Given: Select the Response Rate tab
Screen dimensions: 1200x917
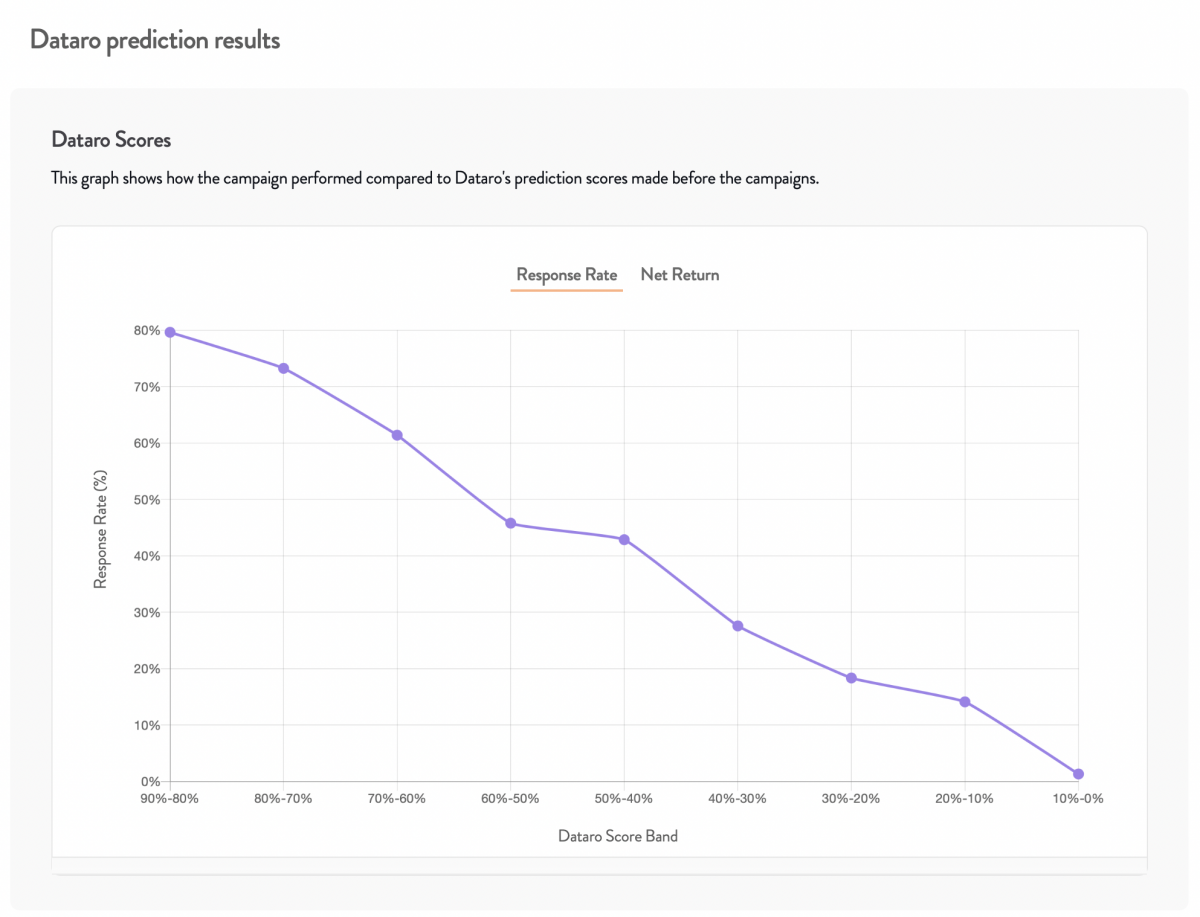Looking at the screenshot, I should (567, 275).
